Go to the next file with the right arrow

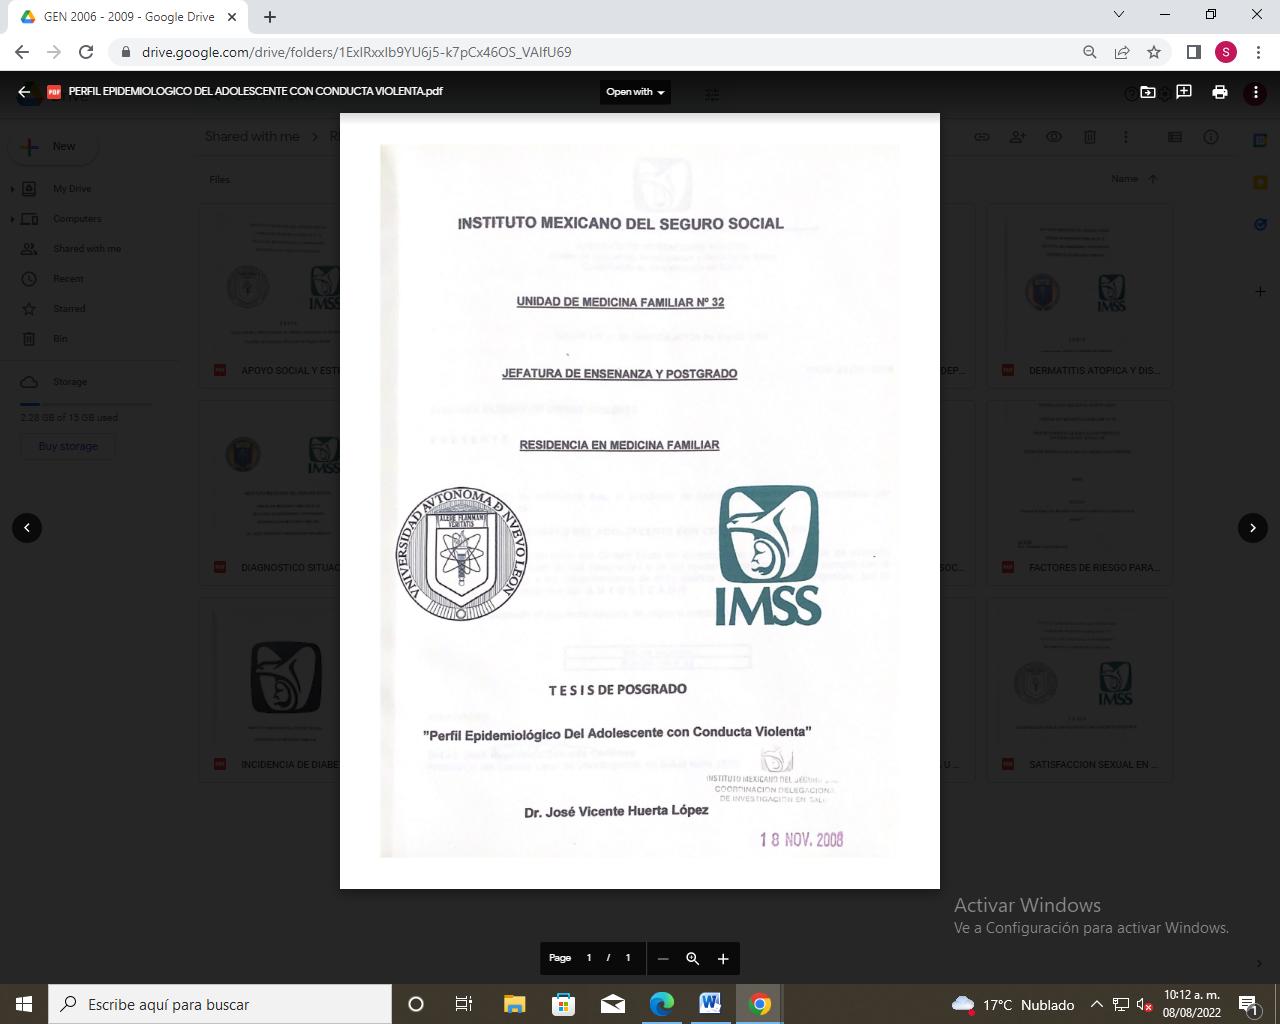[1253, 527]
